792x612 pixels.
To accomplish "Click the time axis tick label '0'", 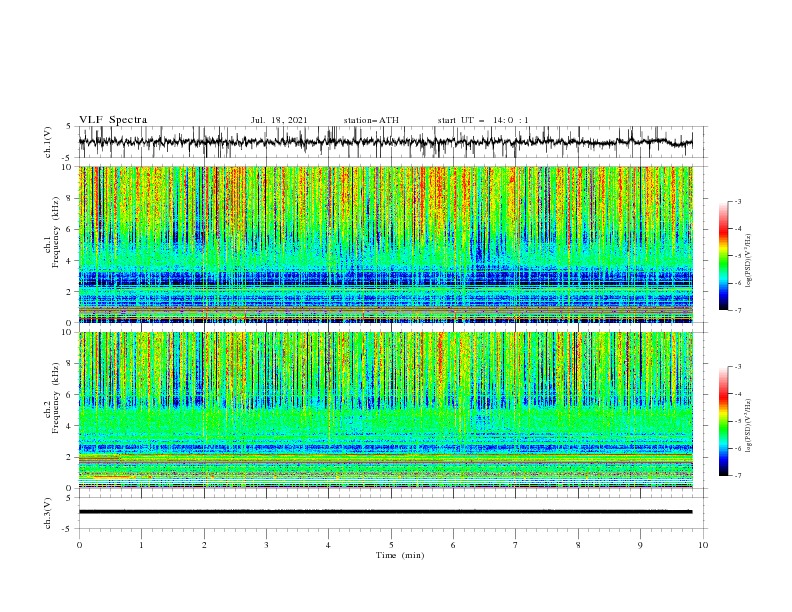I will click(x=79, y=545).
